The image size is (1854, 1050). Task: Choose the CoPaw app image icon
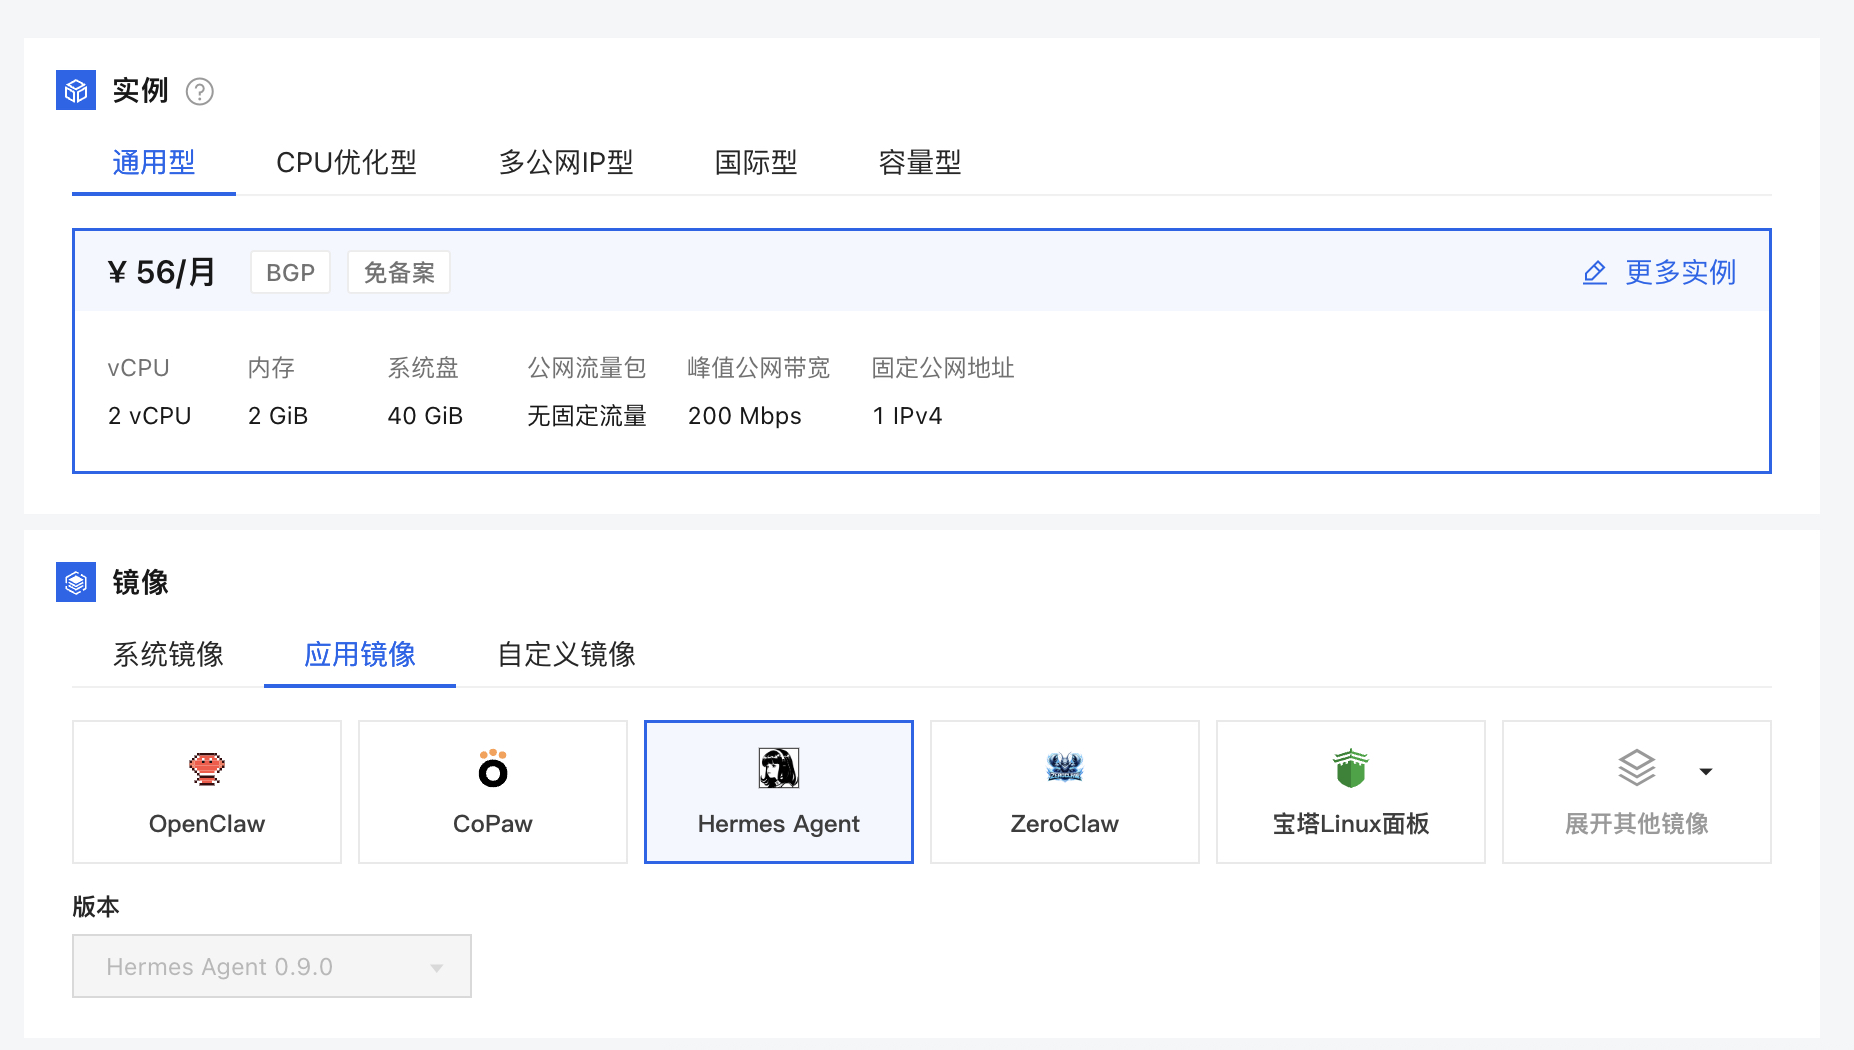point(492,792)
